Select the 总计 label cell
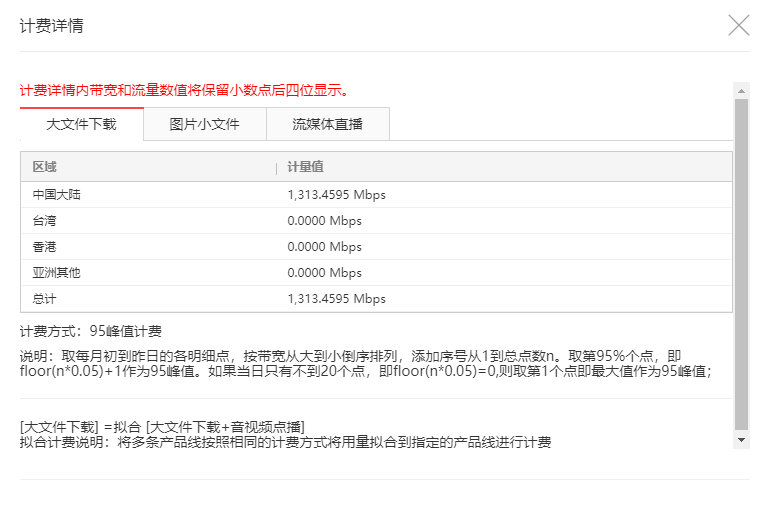 pyautogui.click(x=44, y=299)
